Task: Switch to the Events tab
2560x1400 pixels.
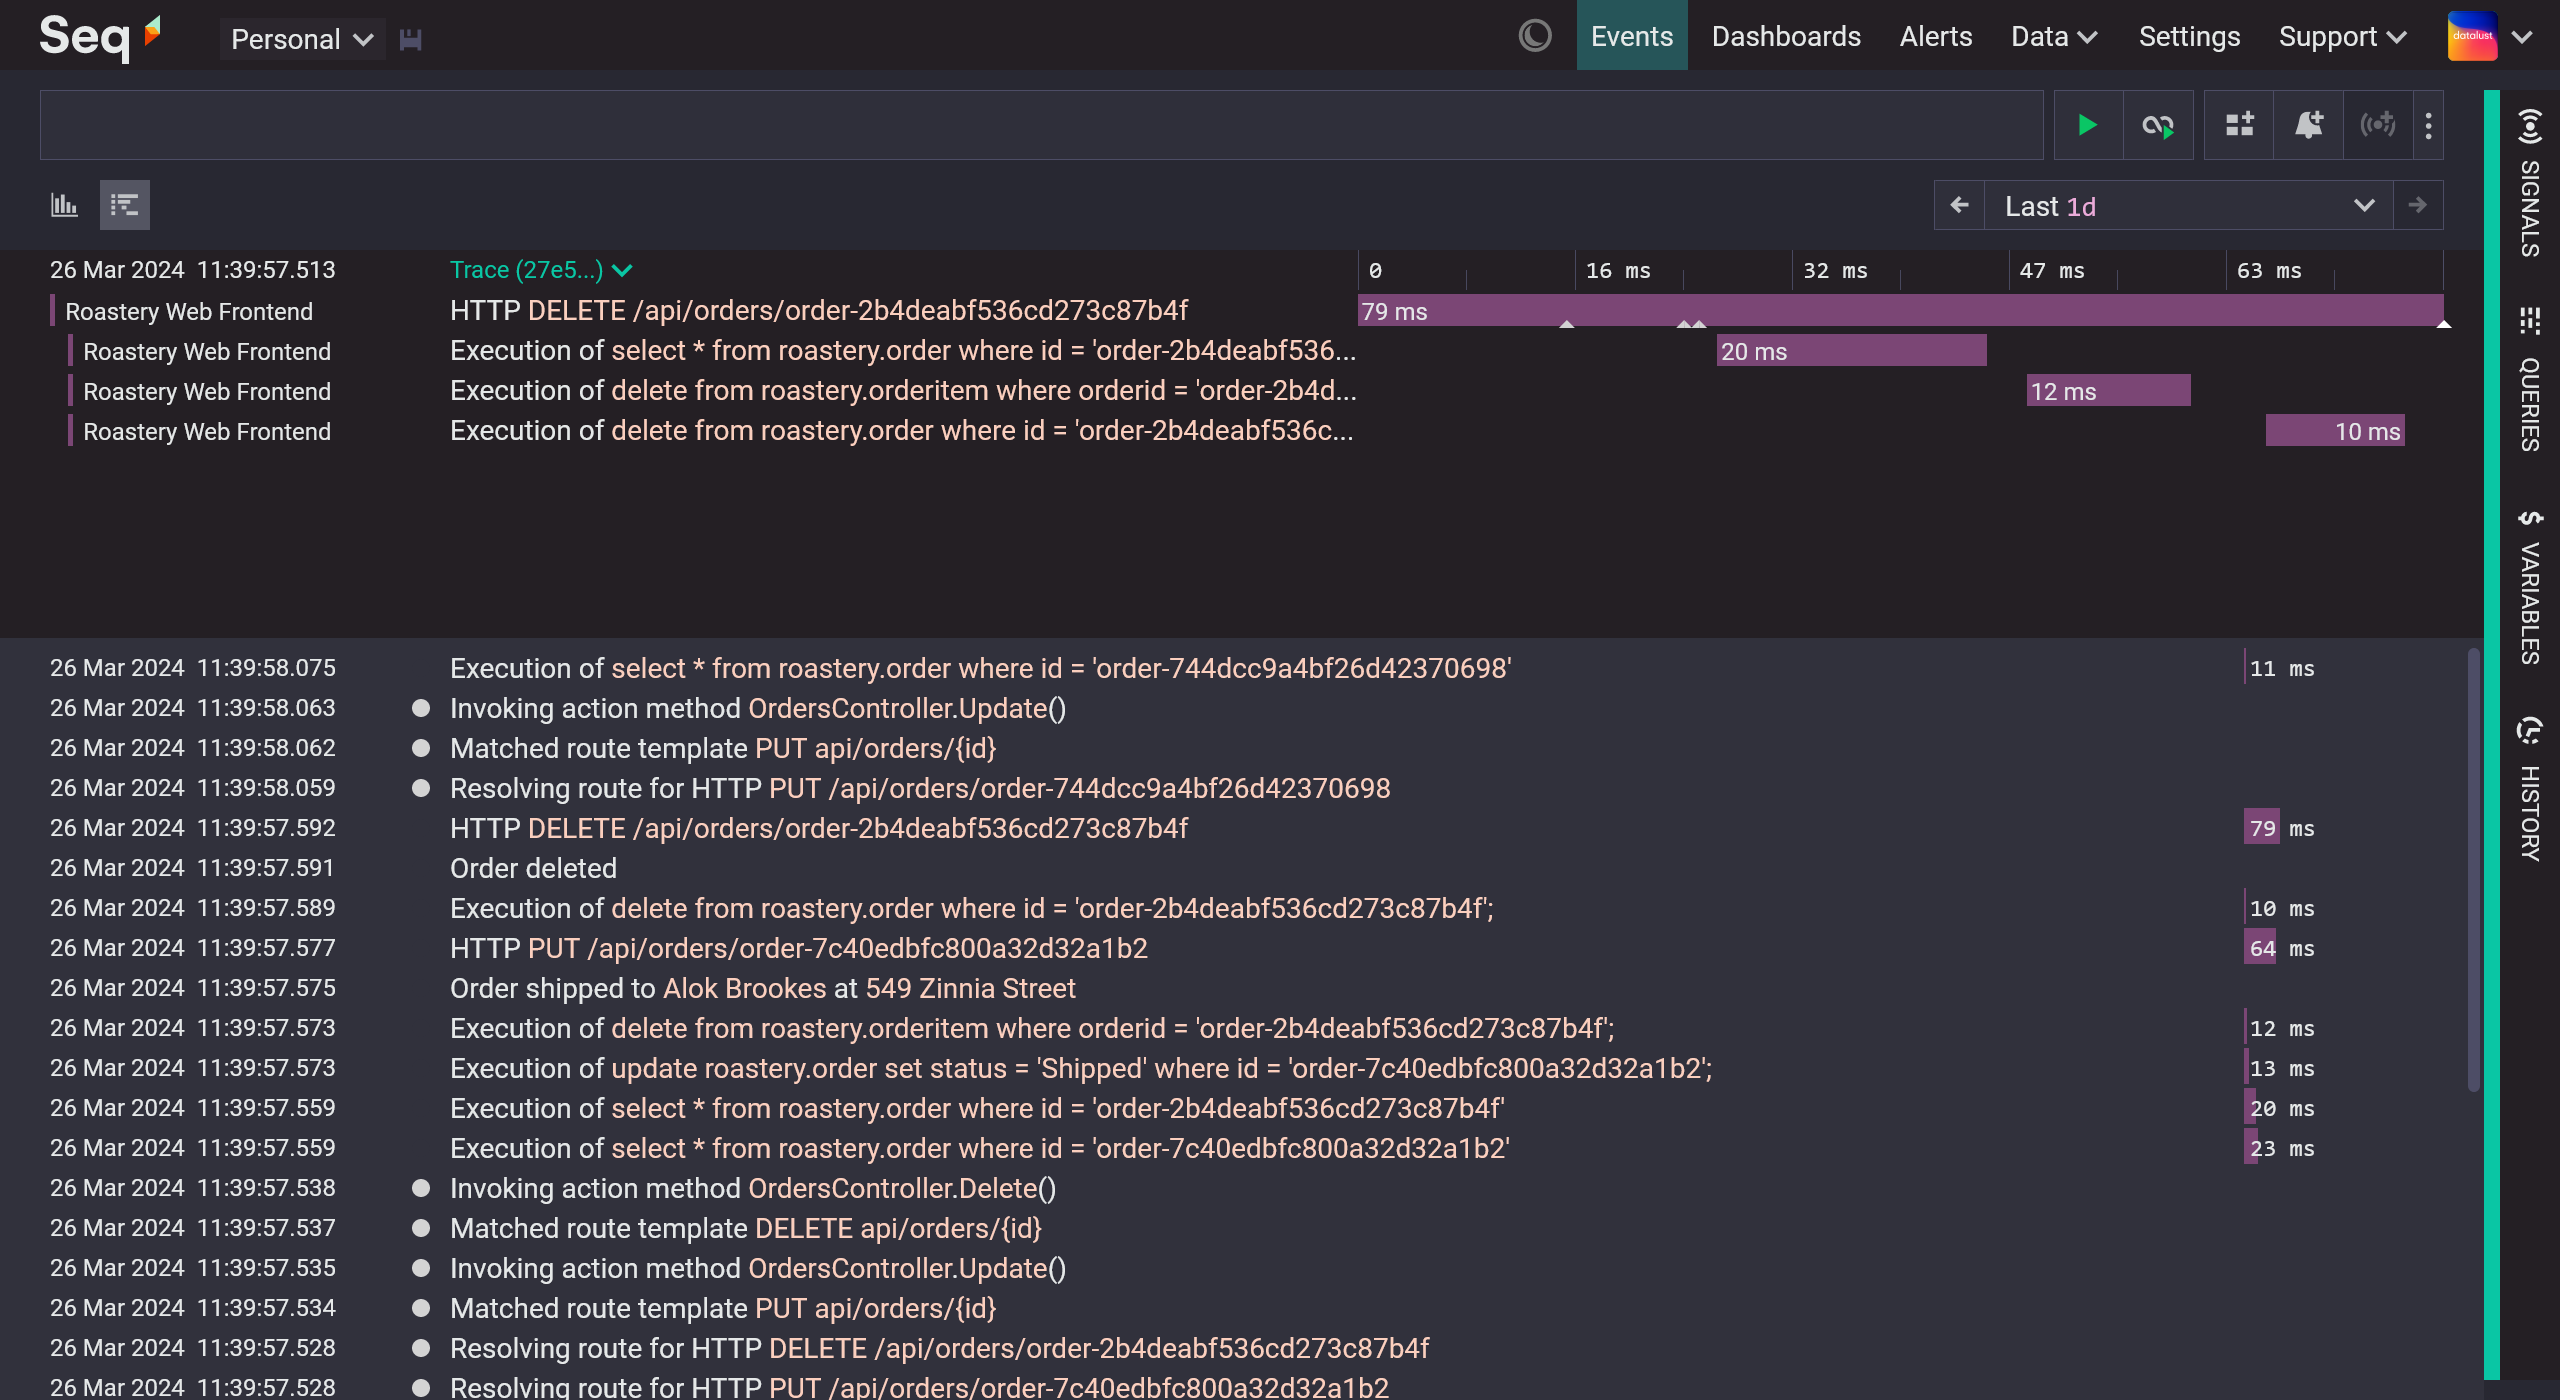Action: click(1632, 36)
